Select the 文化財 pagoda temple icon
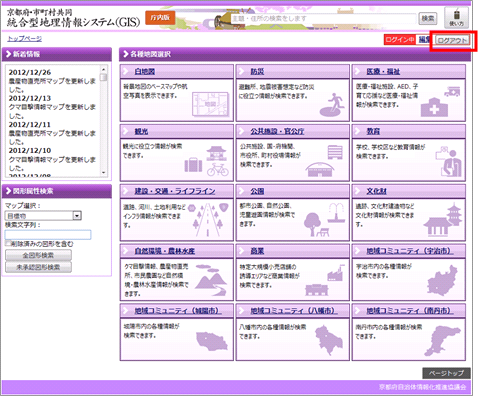The height and width of the screenshot is (397, 479). tap(443, 220)
